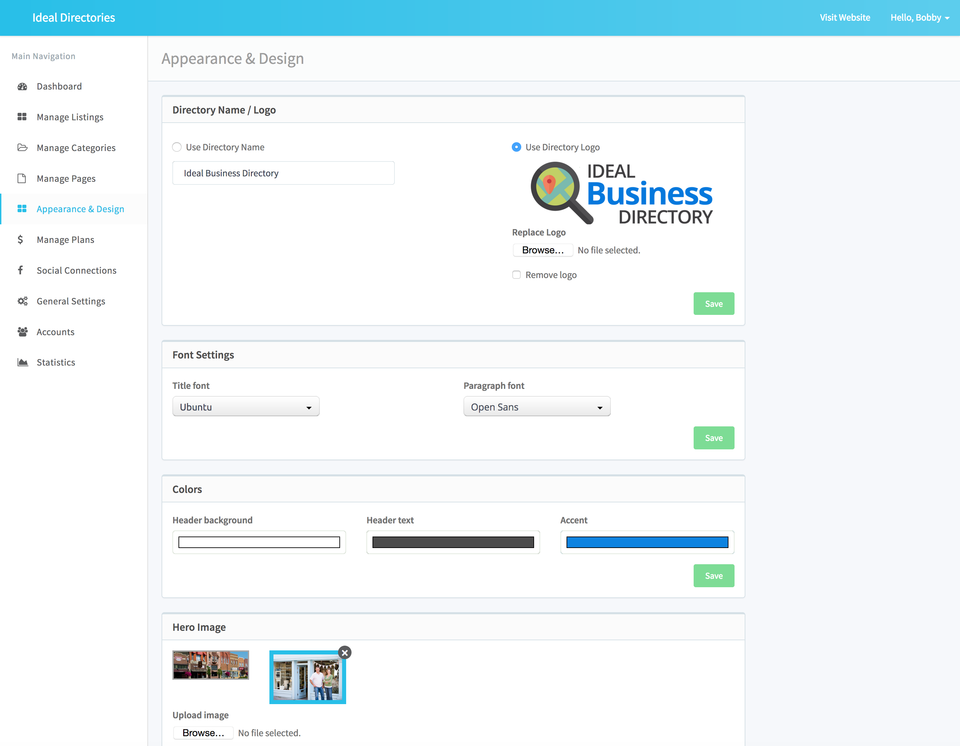
Task: Browse for a hero image upload
Action: pyautogui.click(x=203, y=733)
